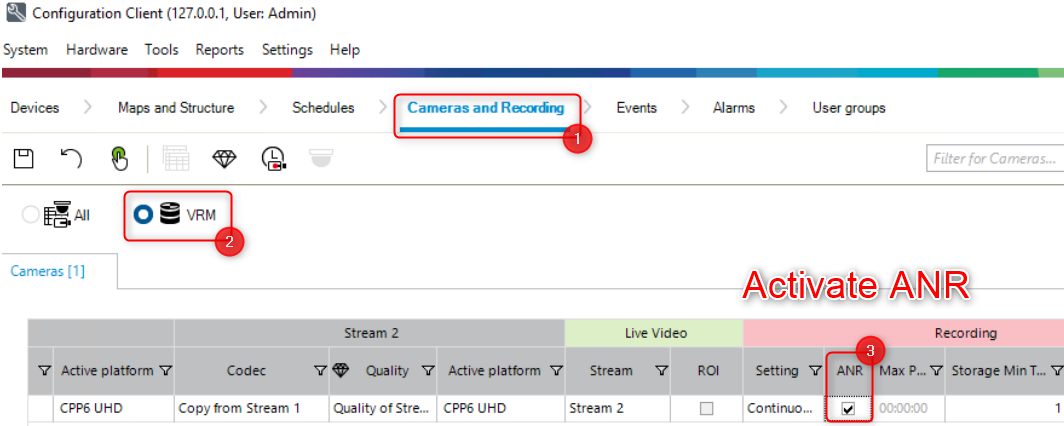Open the Hardware menu
1064x426 pixels.
[96, 50]
